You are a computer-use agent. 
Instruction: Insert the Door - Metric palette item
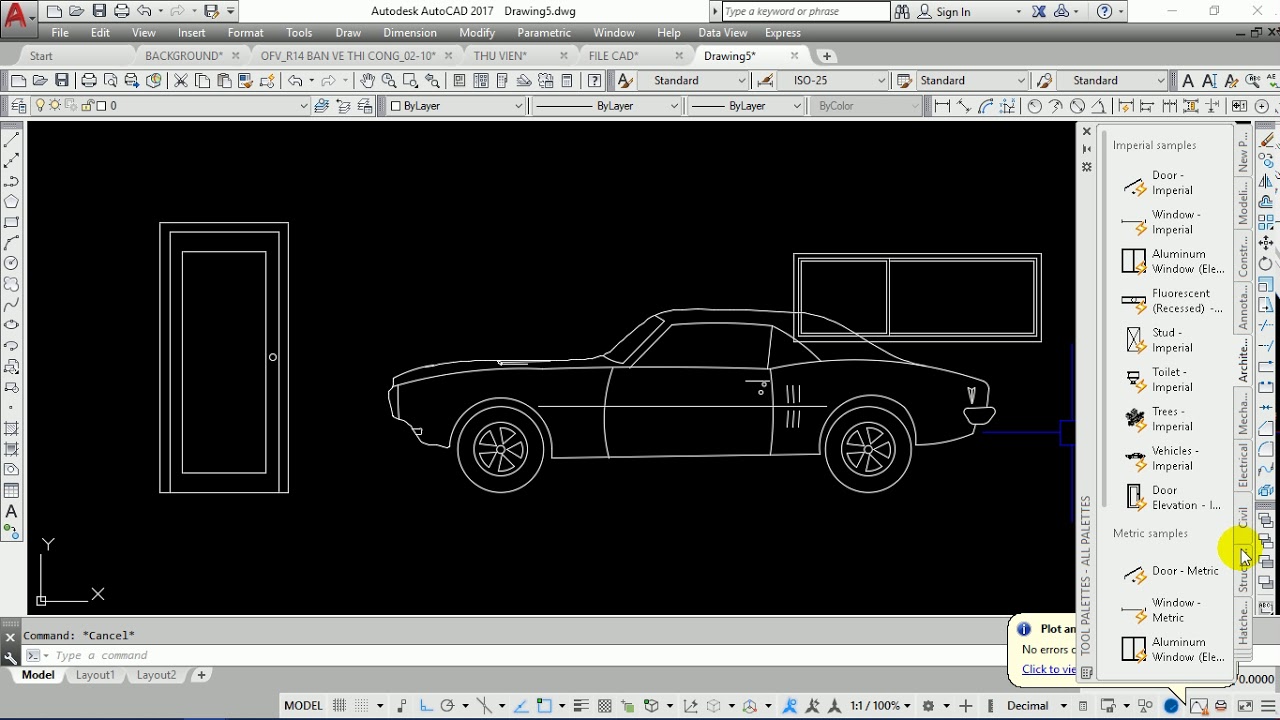(1170, 572)
